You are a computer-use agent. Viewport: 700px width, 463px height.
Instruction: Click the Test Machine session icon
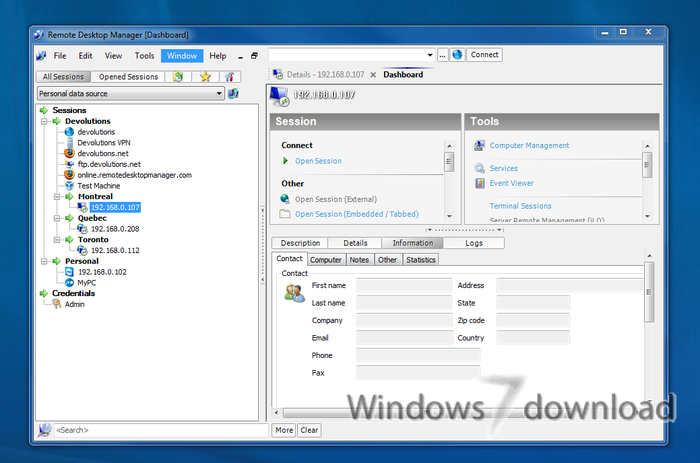70,185
